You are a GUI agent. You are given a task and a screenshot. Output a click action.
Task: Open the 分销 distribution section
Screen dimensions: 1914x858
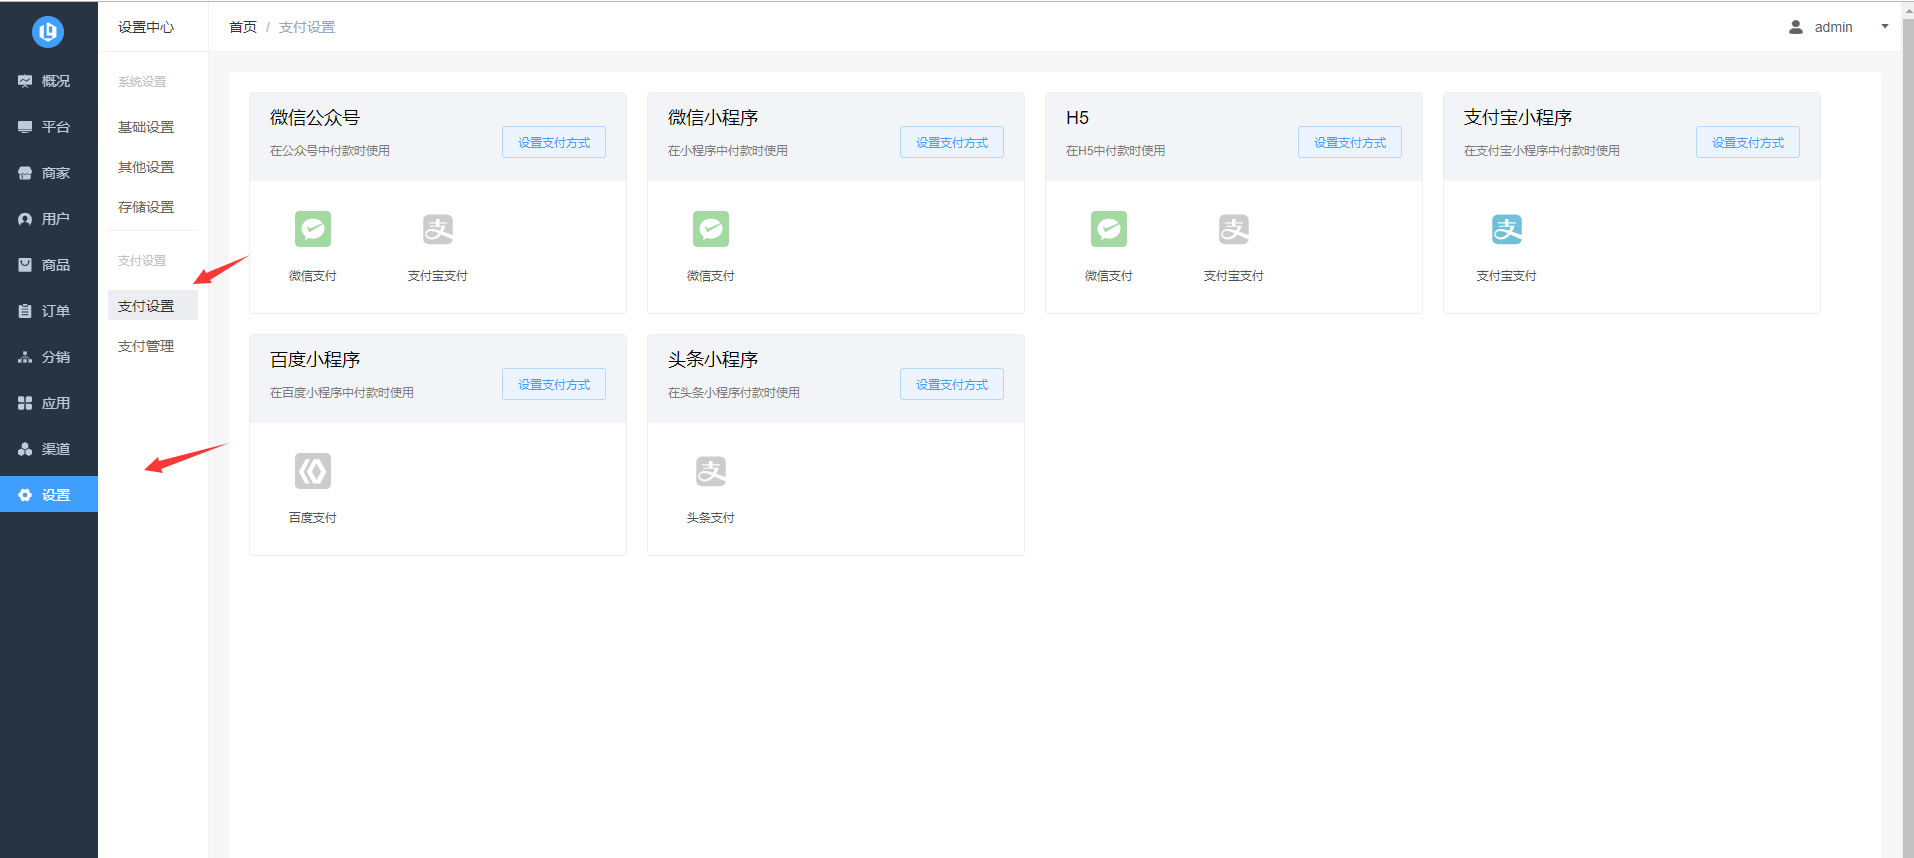pyautogui.click(x=49, y=357)
